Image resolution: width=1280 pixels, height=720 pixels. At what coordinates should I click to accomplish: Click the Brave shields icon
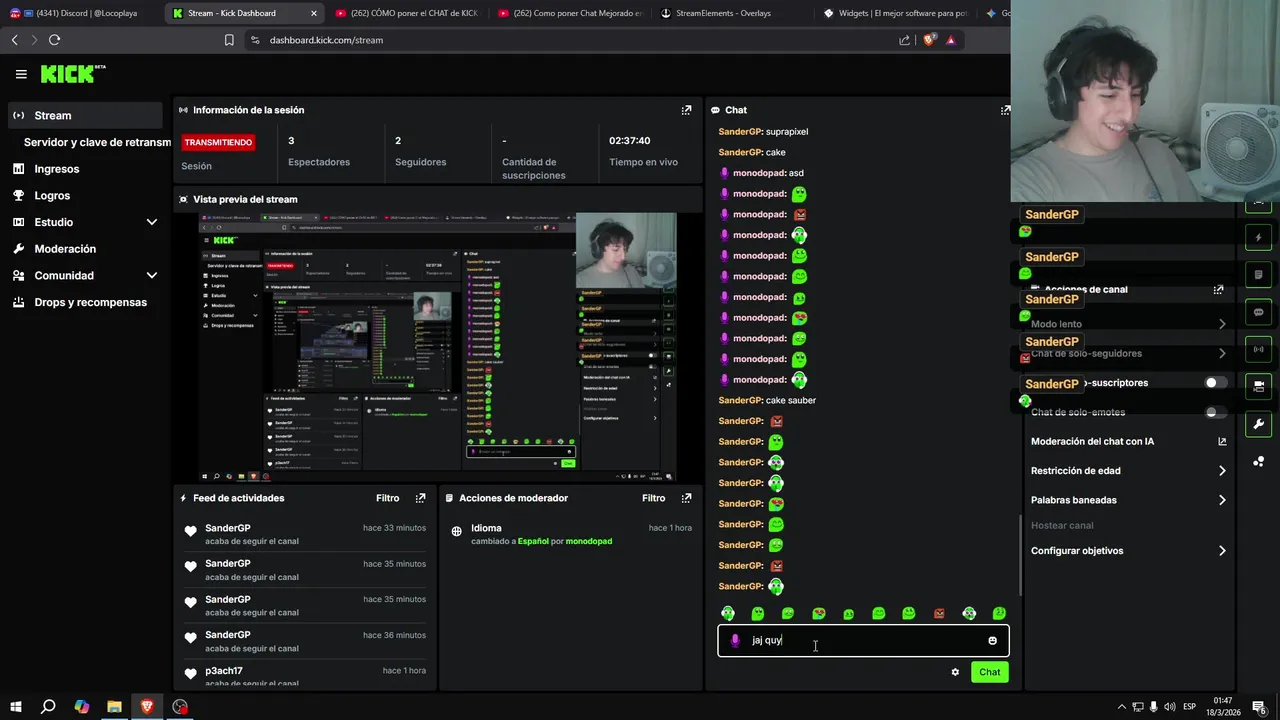click(x=929, y=40)
